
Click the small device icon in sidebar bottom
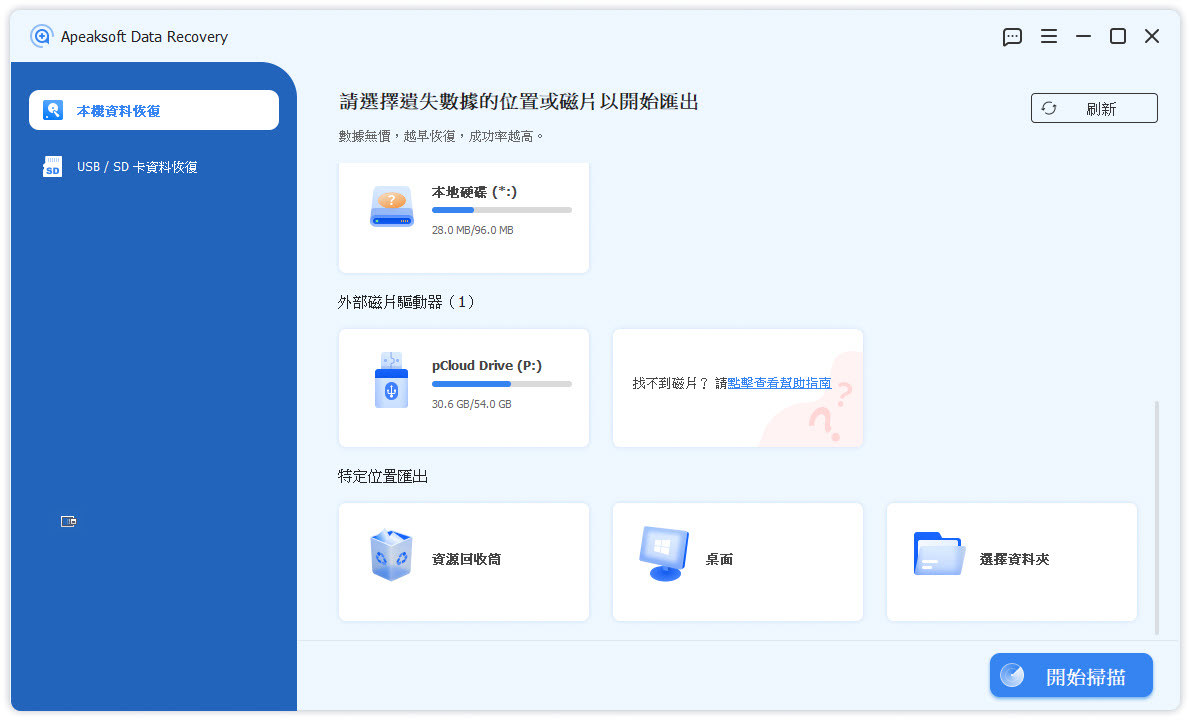click(68, 521)
